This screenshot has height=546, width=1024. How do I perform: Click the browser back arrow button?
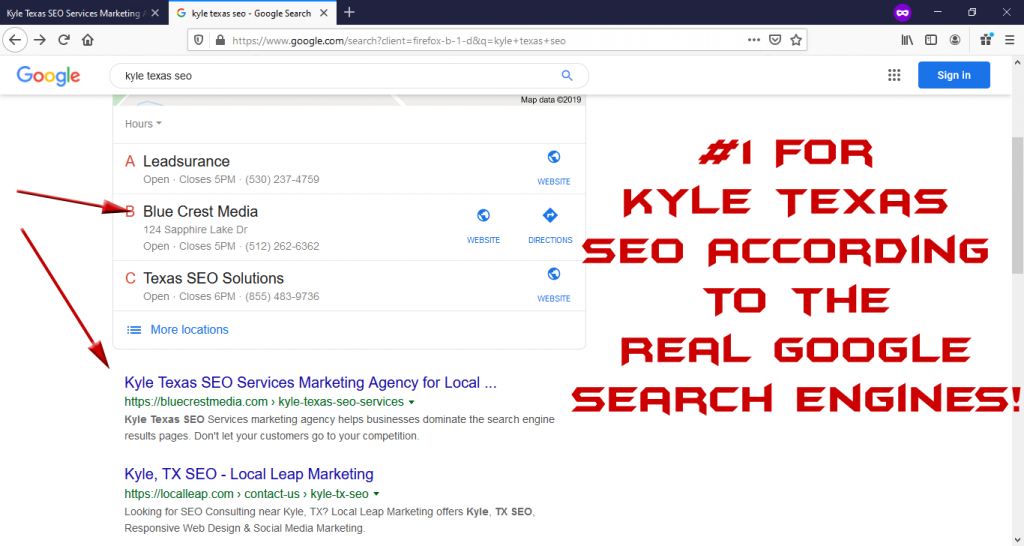(15, 40)
